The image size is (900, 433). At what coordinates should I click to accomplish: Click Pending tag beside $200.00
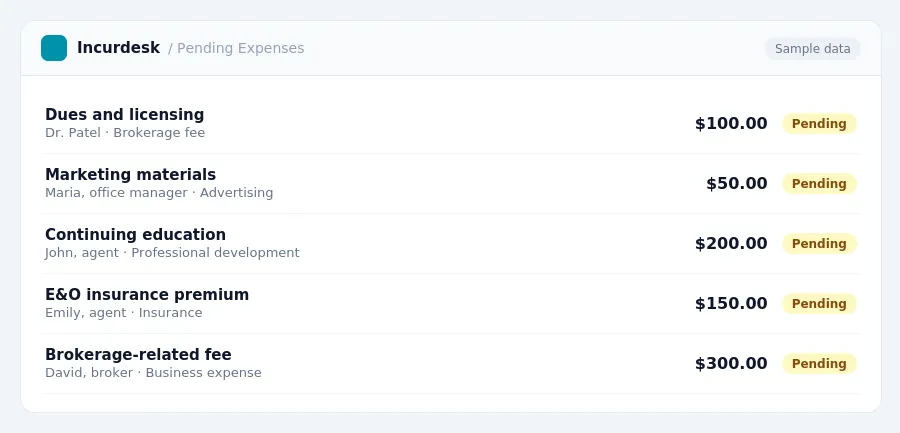coord(819,243)
